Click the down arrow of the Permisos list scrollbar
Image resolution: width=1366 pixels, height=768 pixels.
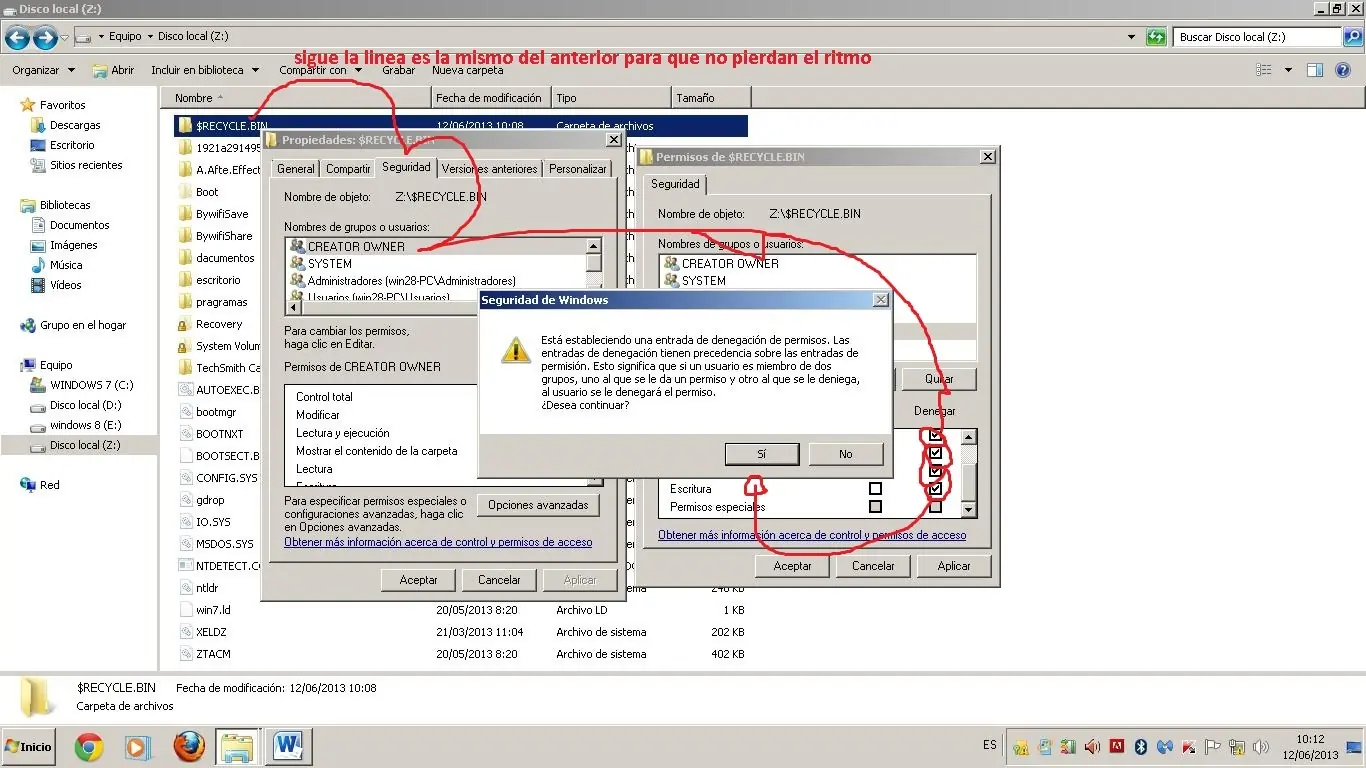click(x=967, y=509)
